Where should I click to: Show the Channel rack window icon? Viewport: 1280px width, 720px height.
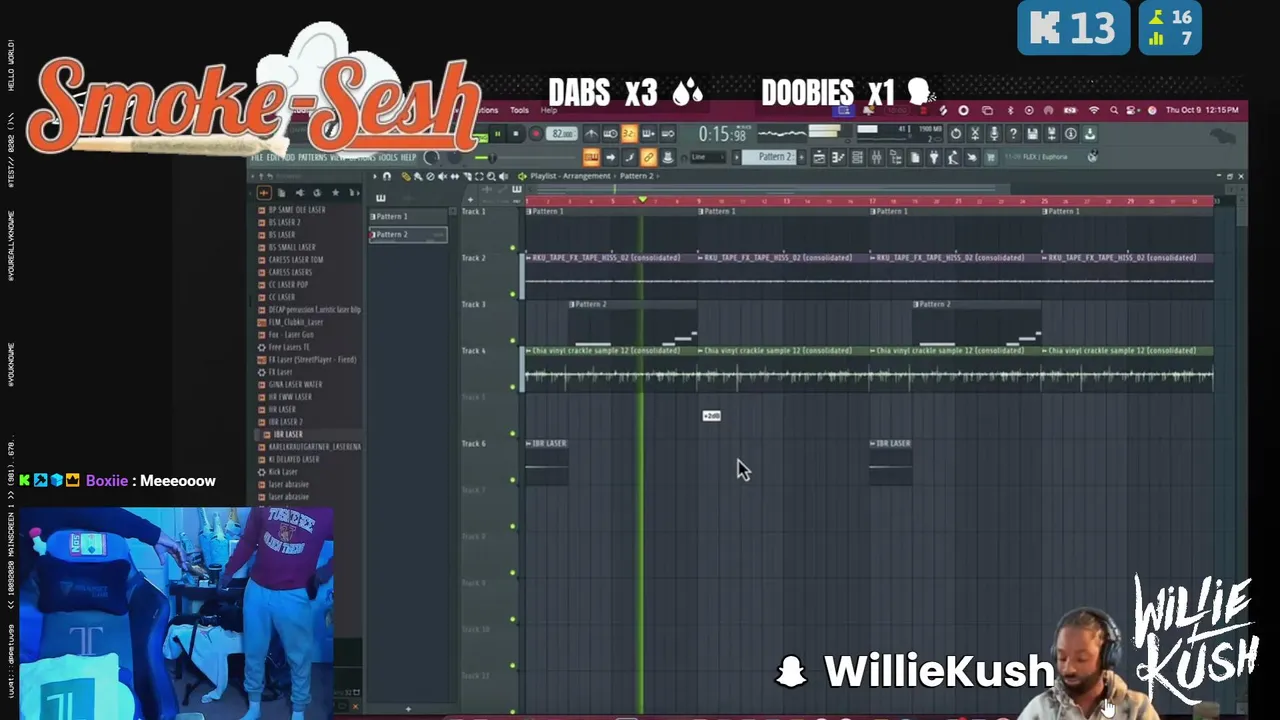click(857, 157)
